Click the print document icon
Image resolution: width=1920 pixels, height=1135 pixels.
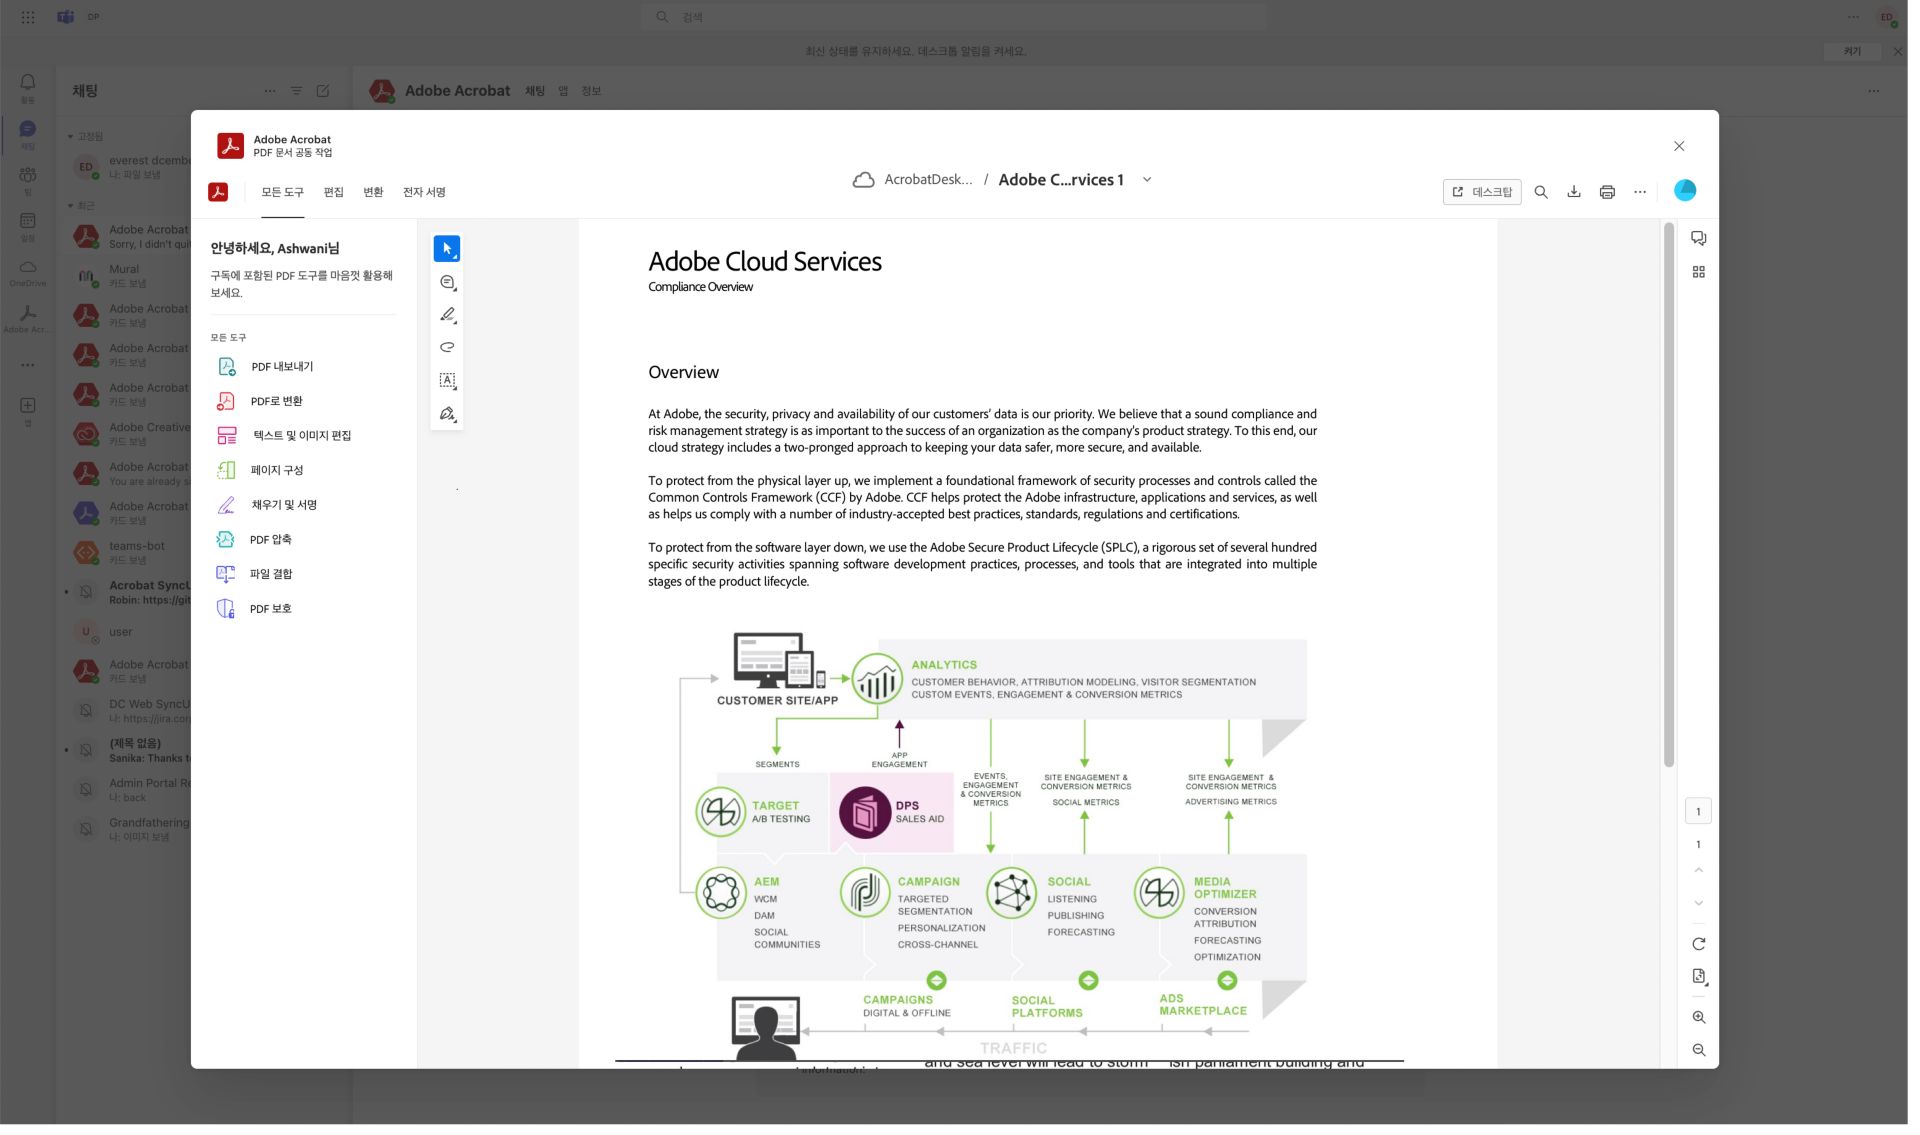pyautogui.click(x=1607, y=191)
